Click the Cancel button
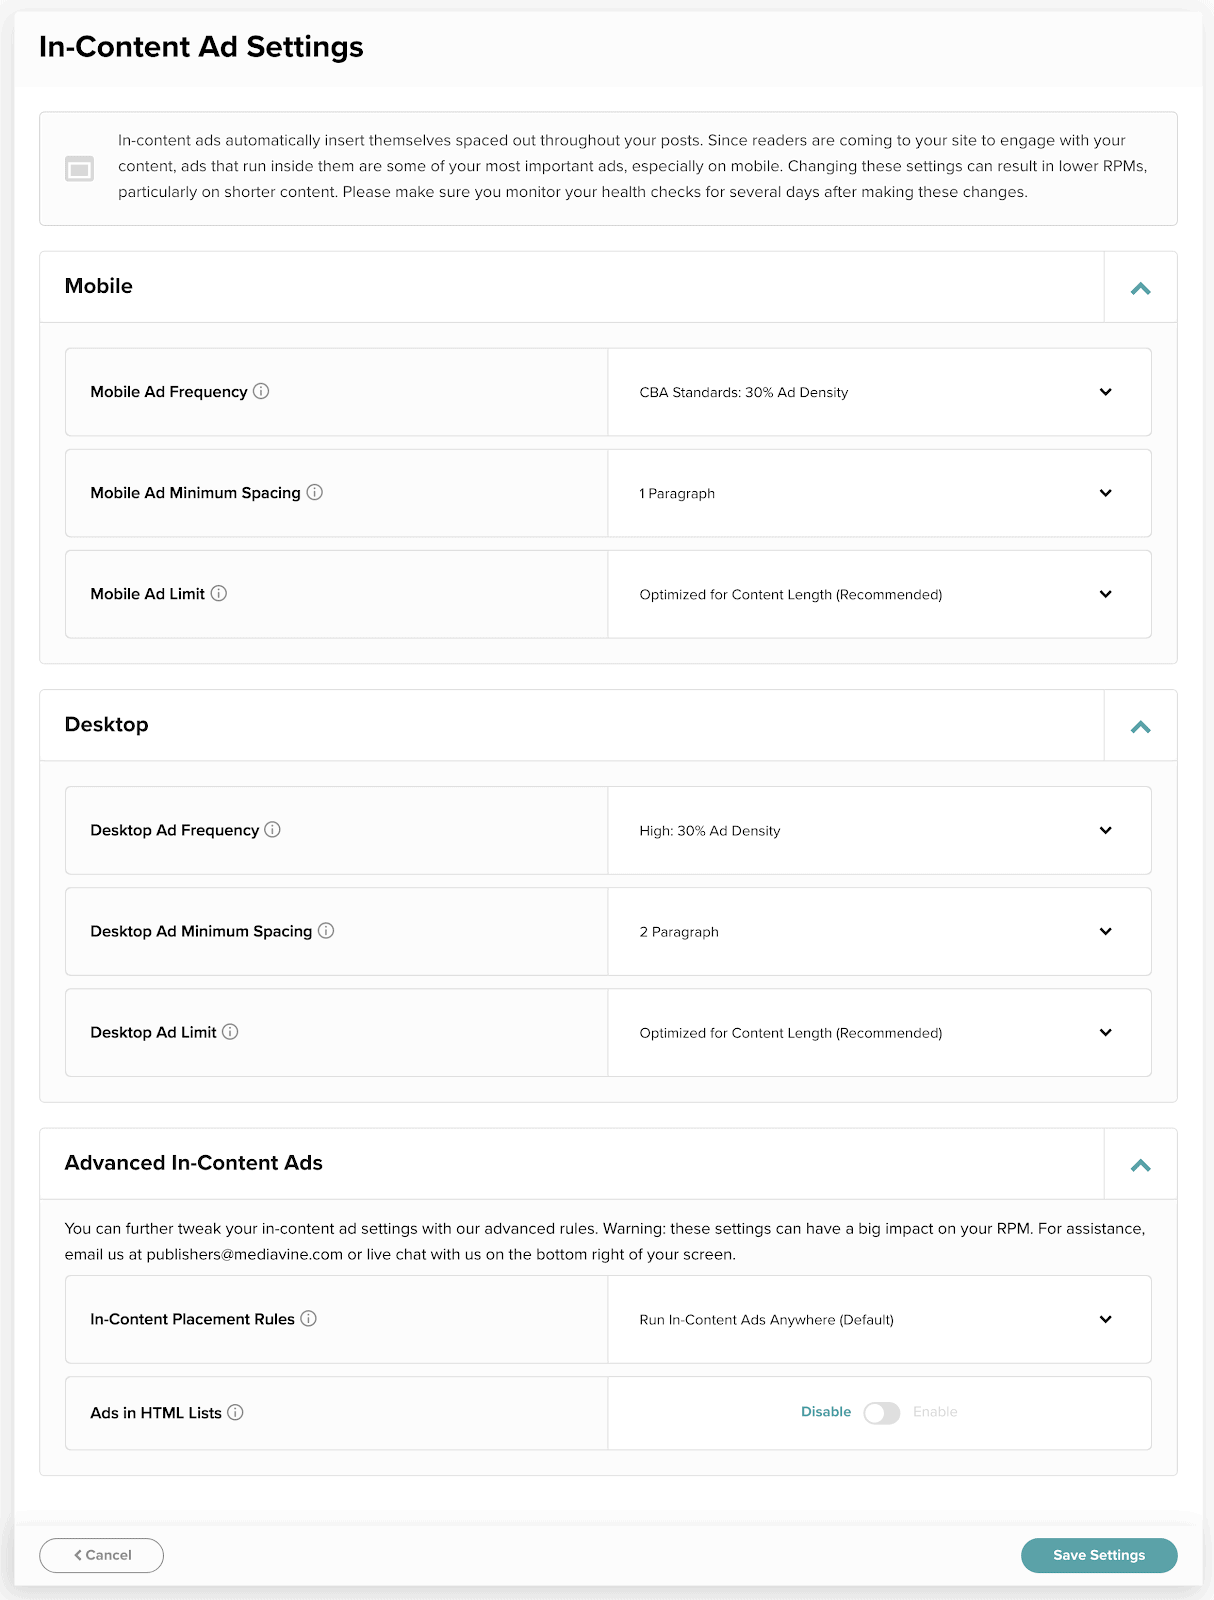1214x1600 pixels. coord(102,1555)
